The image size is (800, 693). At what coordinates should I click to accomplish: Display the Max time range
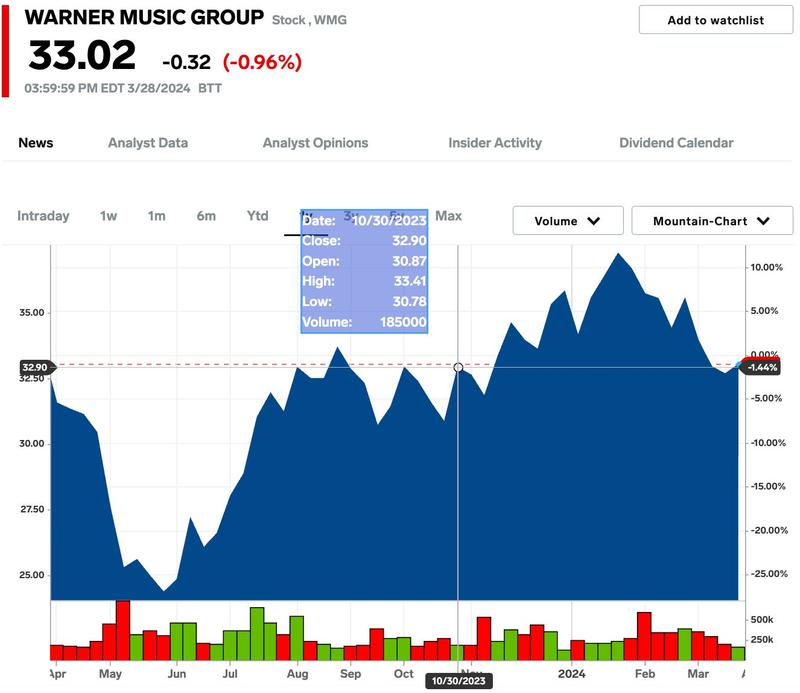[x=448, y=216]
